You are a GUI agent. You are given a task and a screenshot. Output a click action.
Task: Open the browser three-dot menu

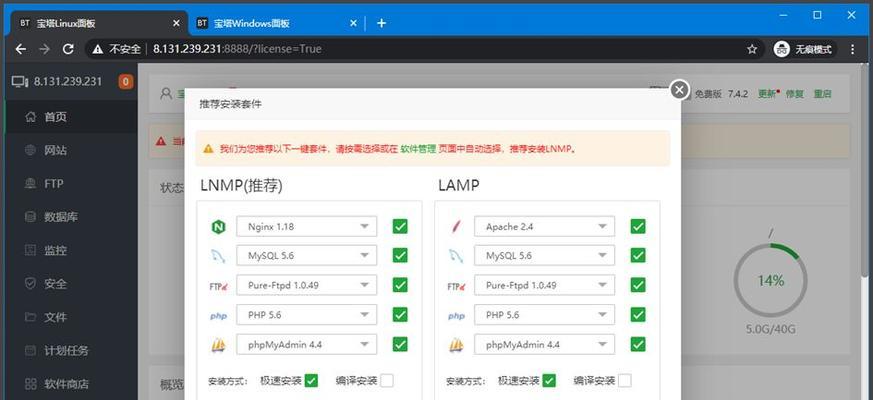pyautogui.click(x=853, y=49)
